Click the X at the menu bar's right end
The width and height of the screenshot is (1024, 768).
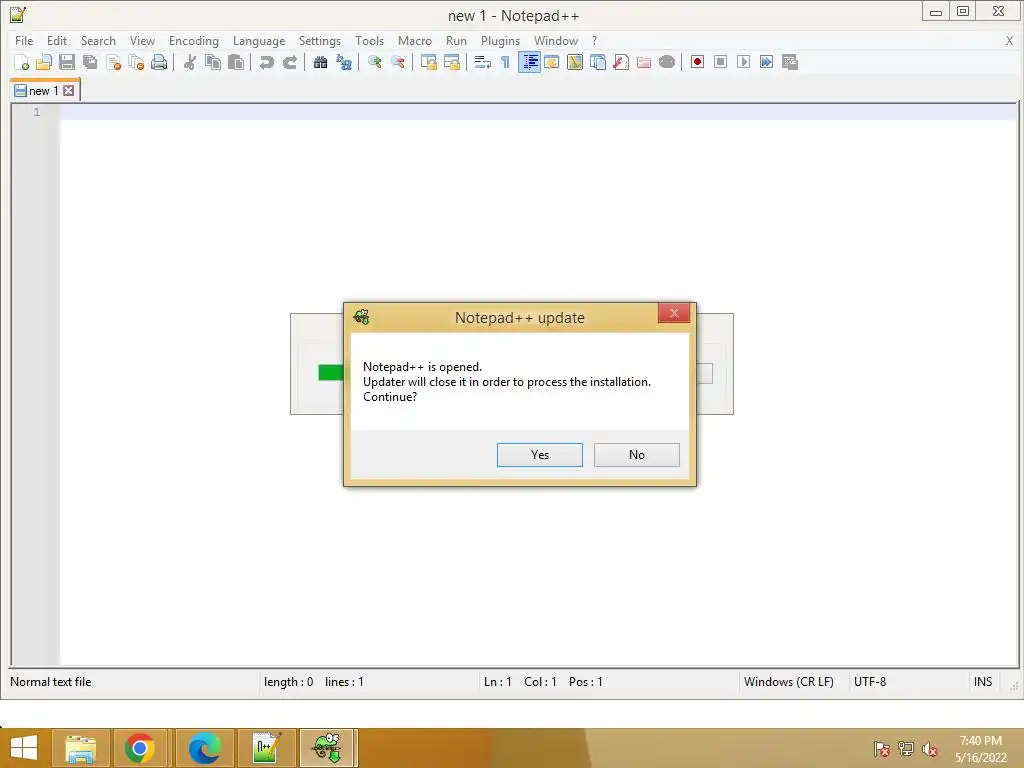(x=1009, y=40)
